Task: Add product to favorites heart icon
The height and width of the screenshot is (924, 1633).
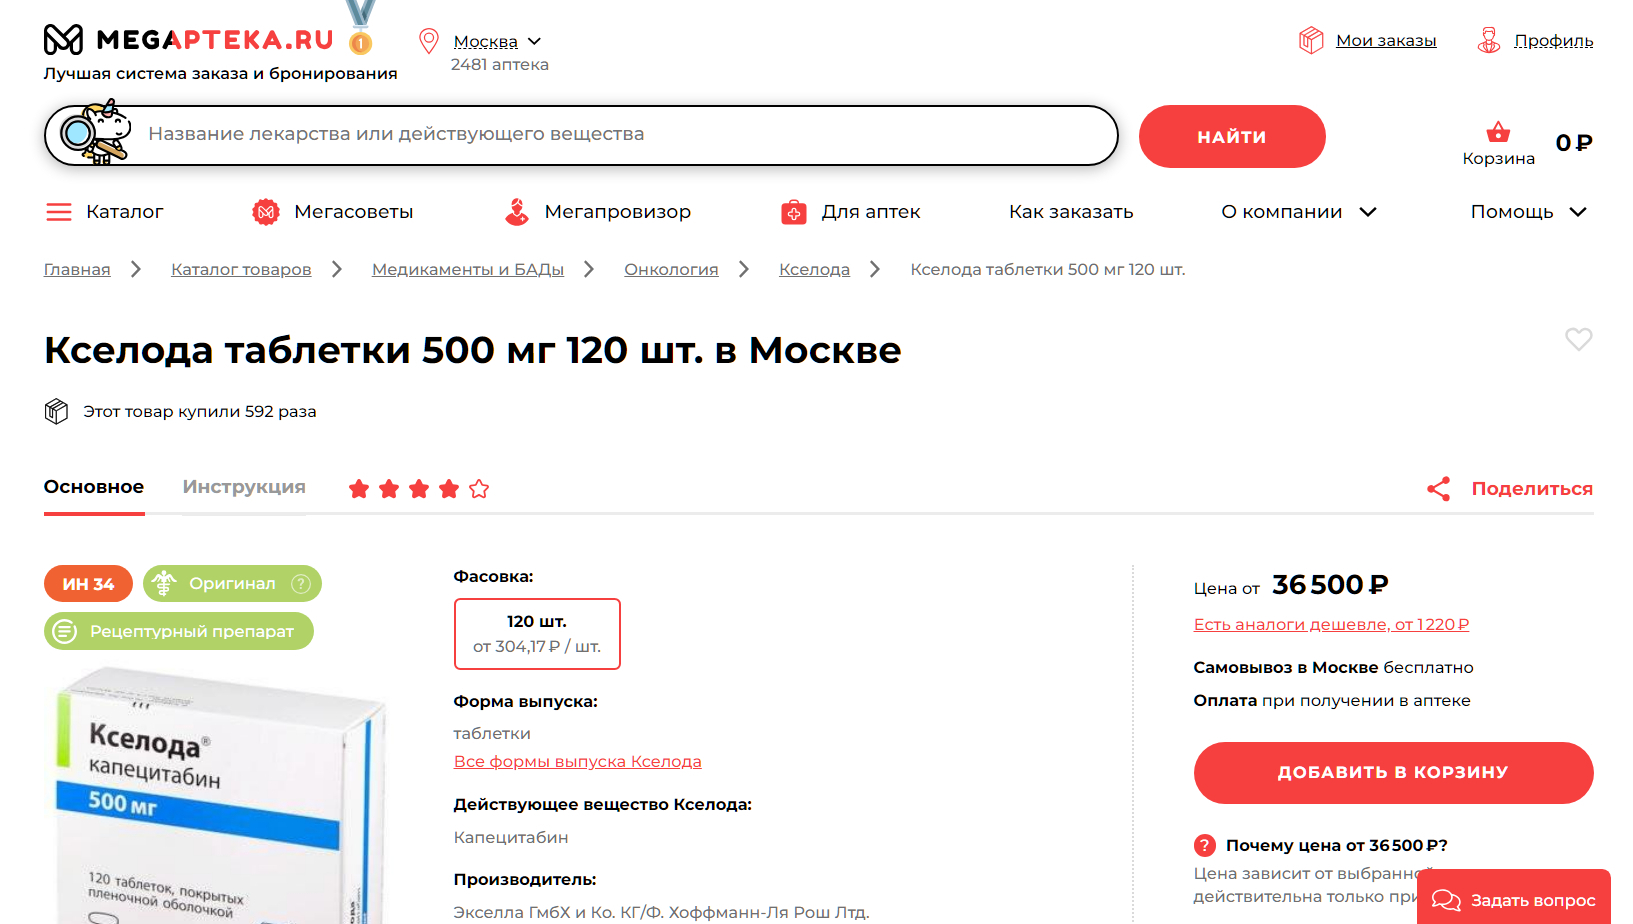Action: tap(1578, 339)
